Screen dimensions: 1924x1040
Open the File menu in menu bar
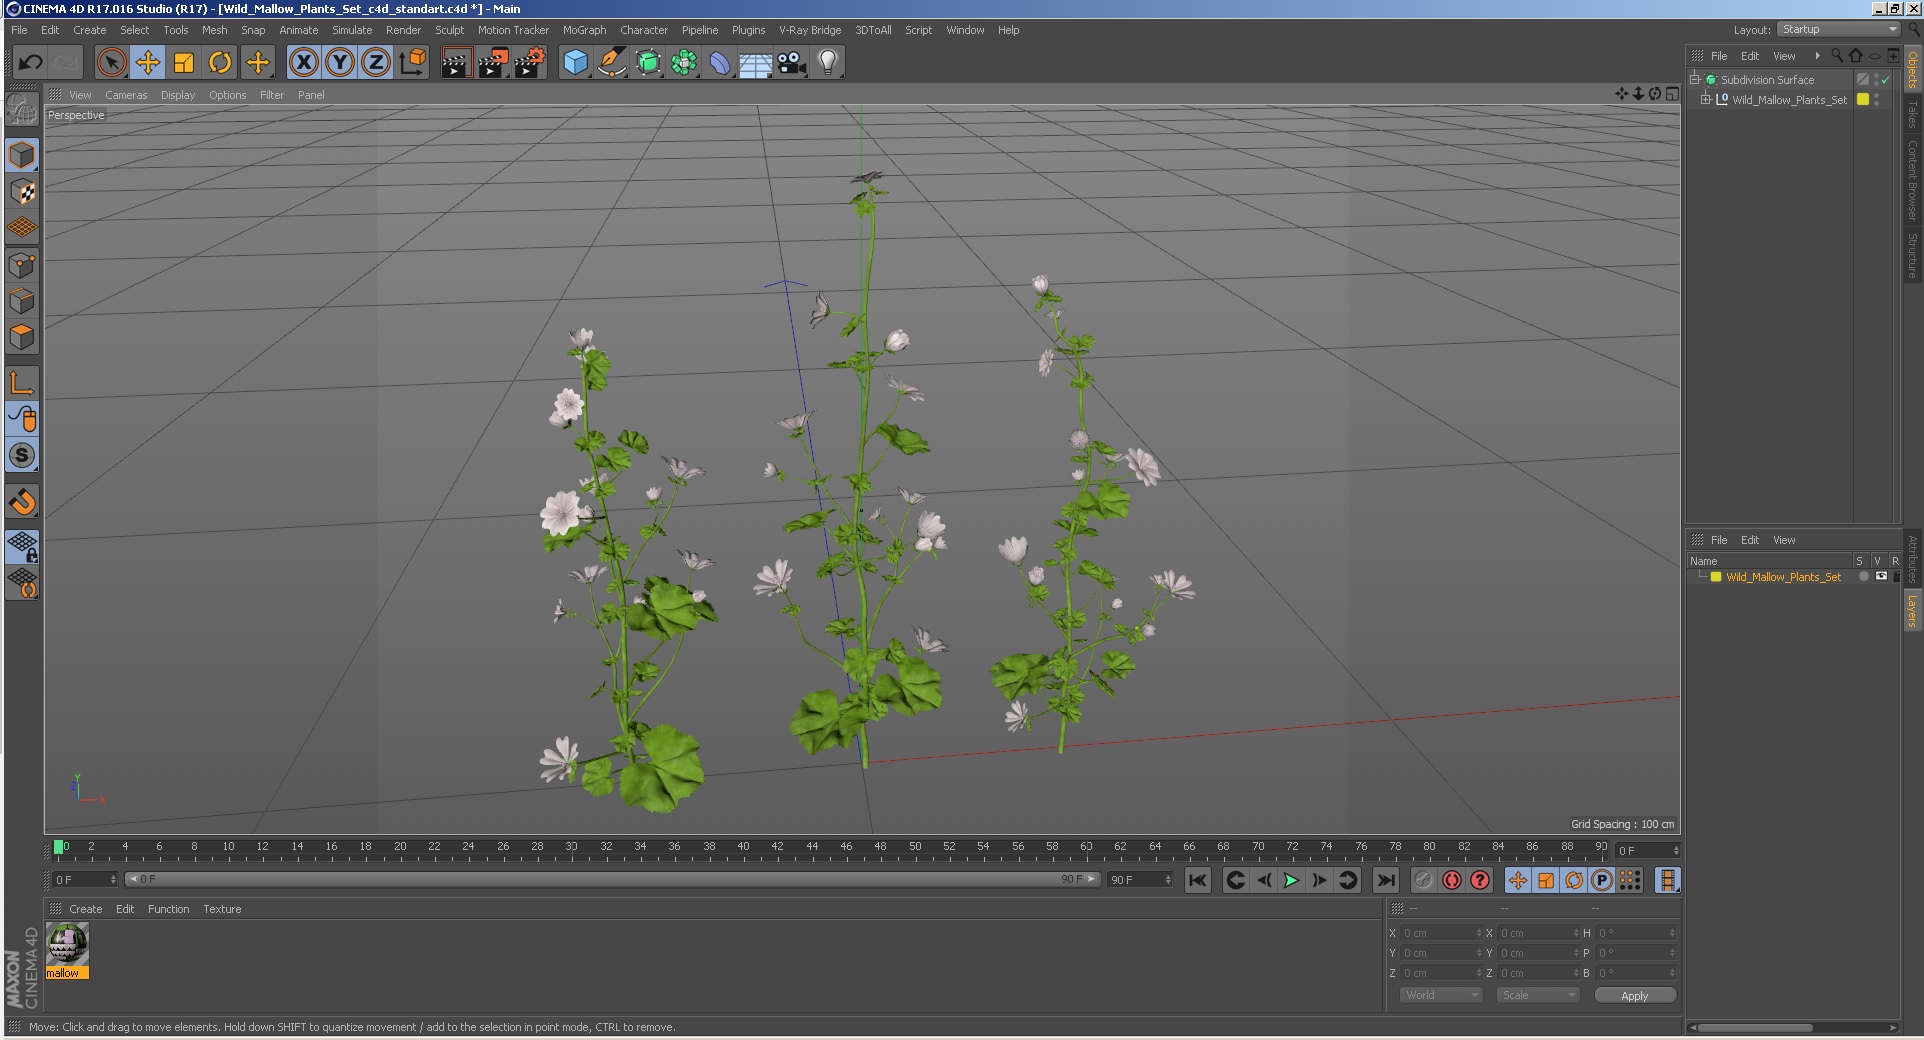19,30
